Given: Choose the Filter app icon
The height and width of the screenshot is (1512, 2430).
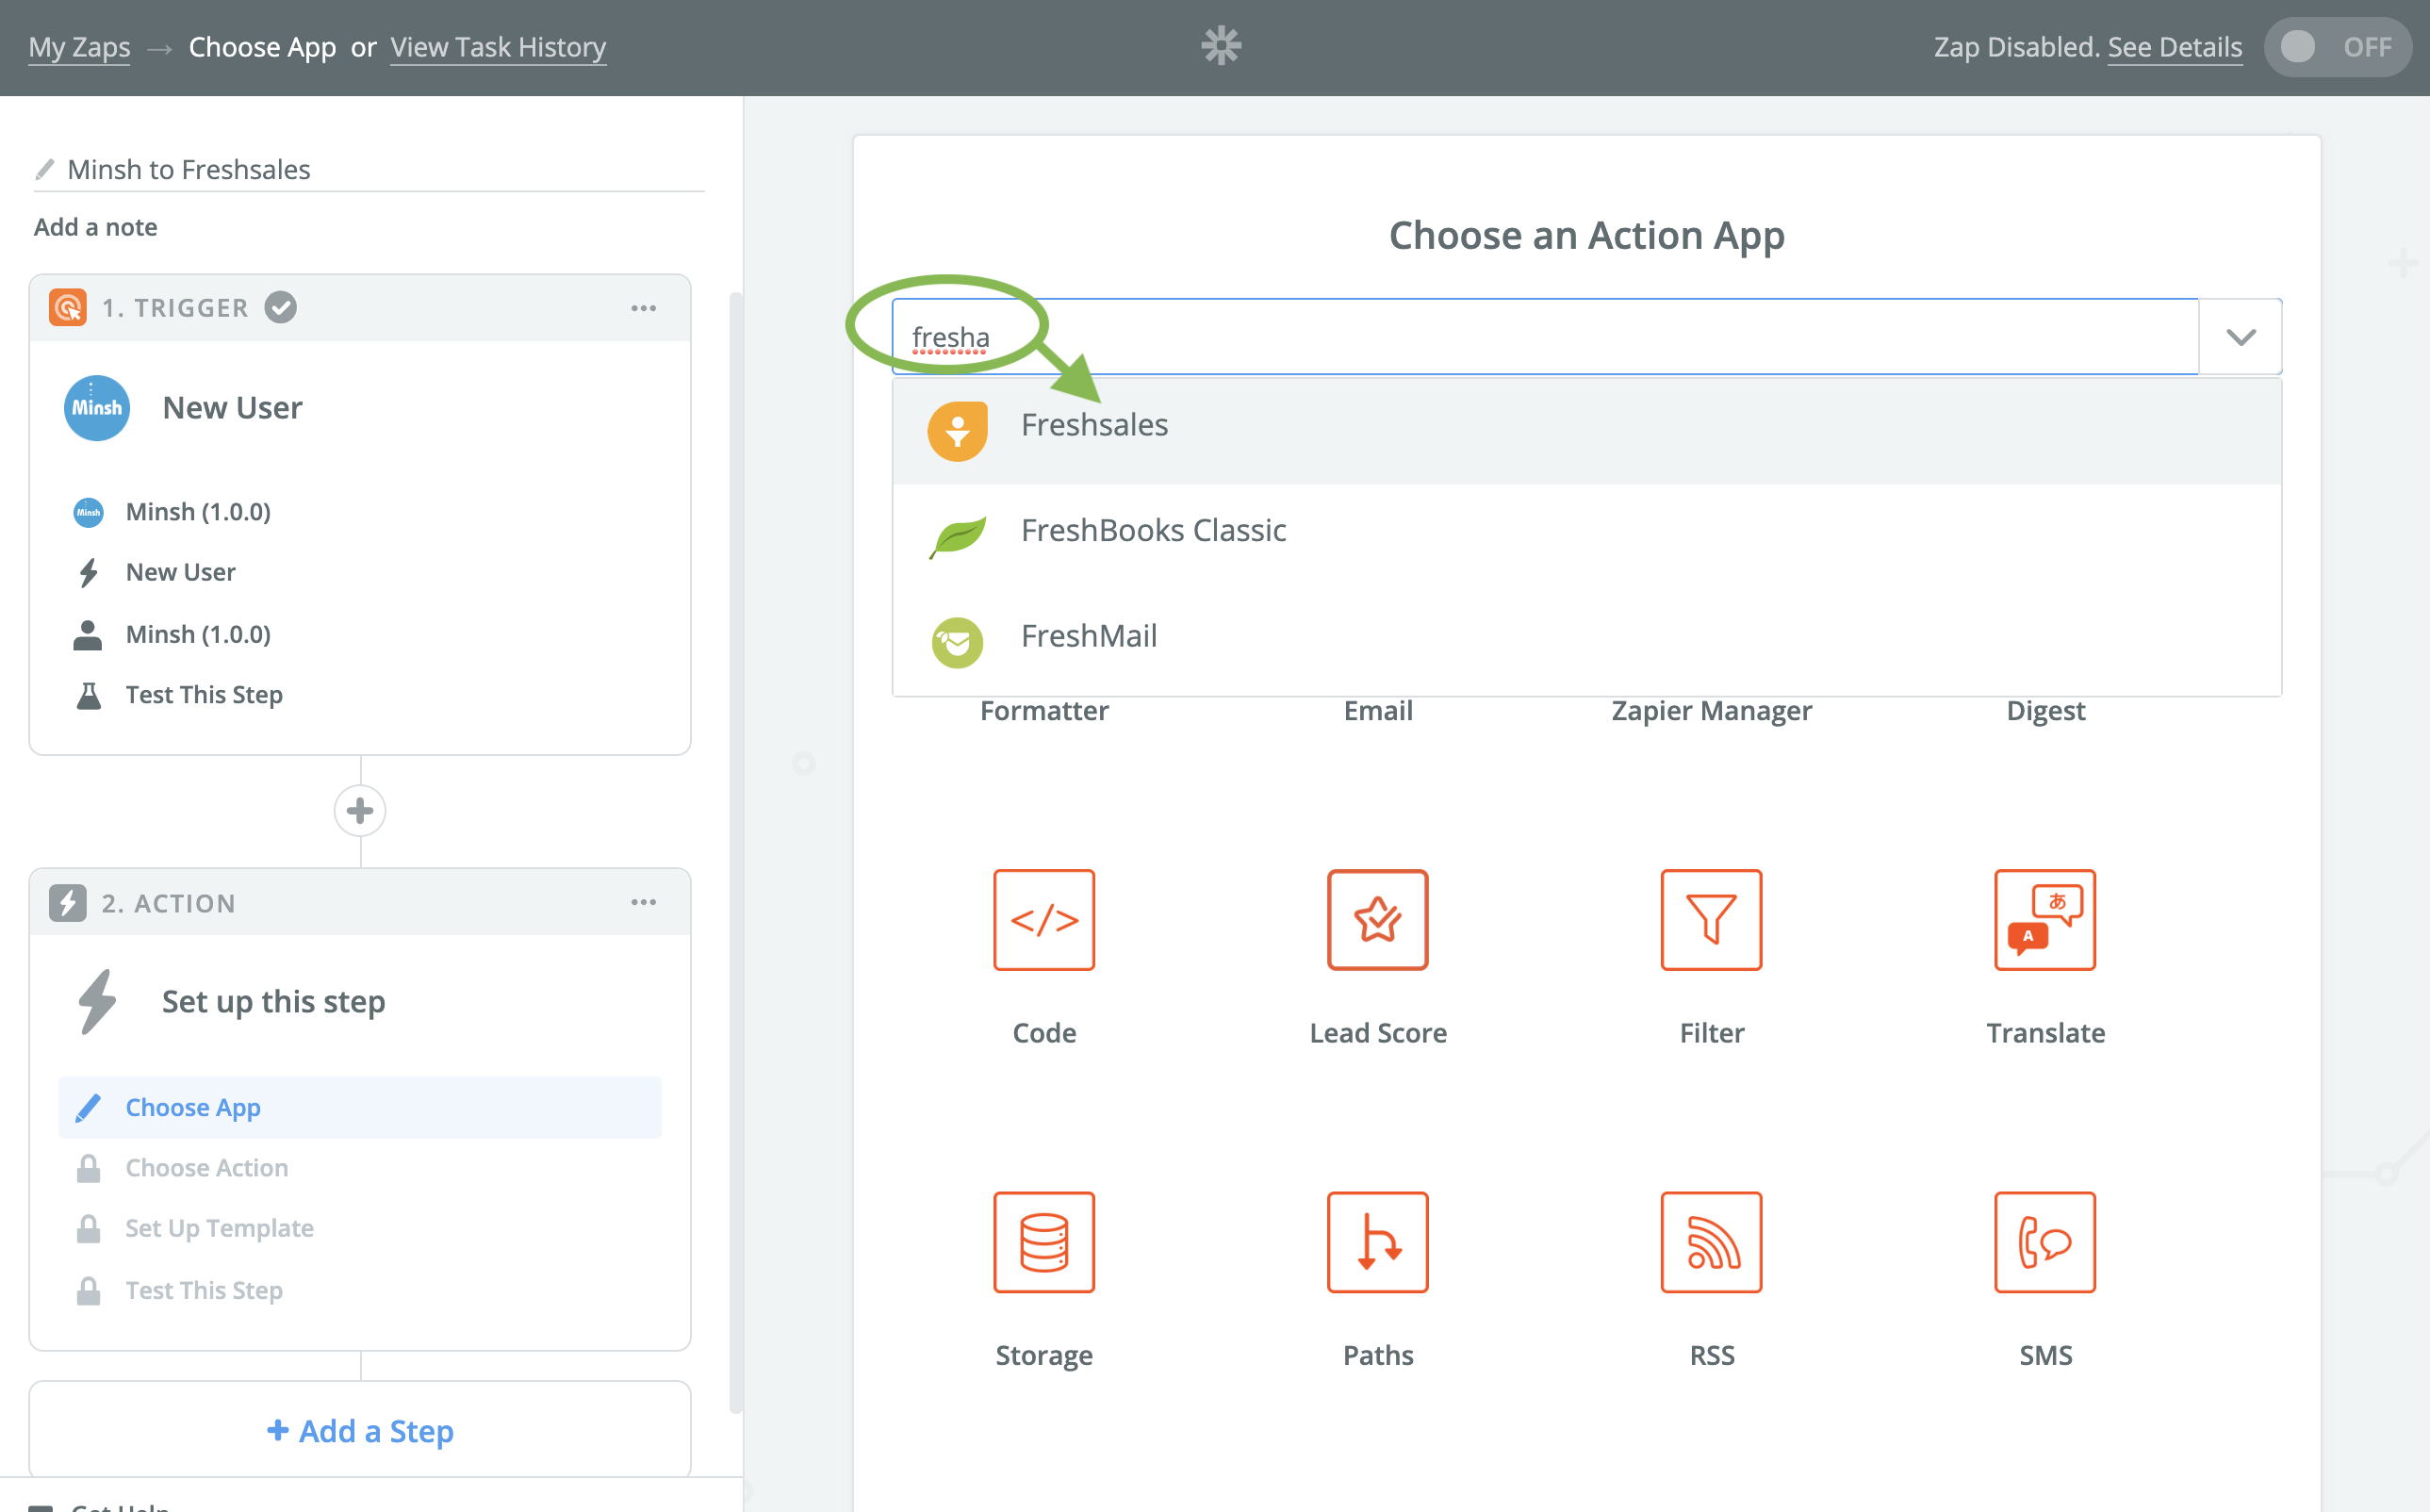Looking at the screenshot, I should (1711, 919).
